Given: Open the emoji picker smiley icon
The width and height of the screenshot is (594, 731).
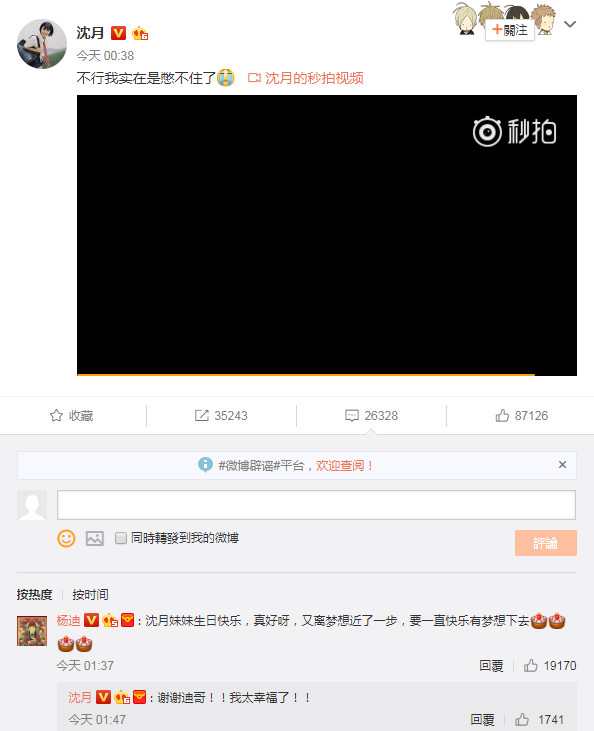Looking at the screenshot, I should (x=66, y=538).
